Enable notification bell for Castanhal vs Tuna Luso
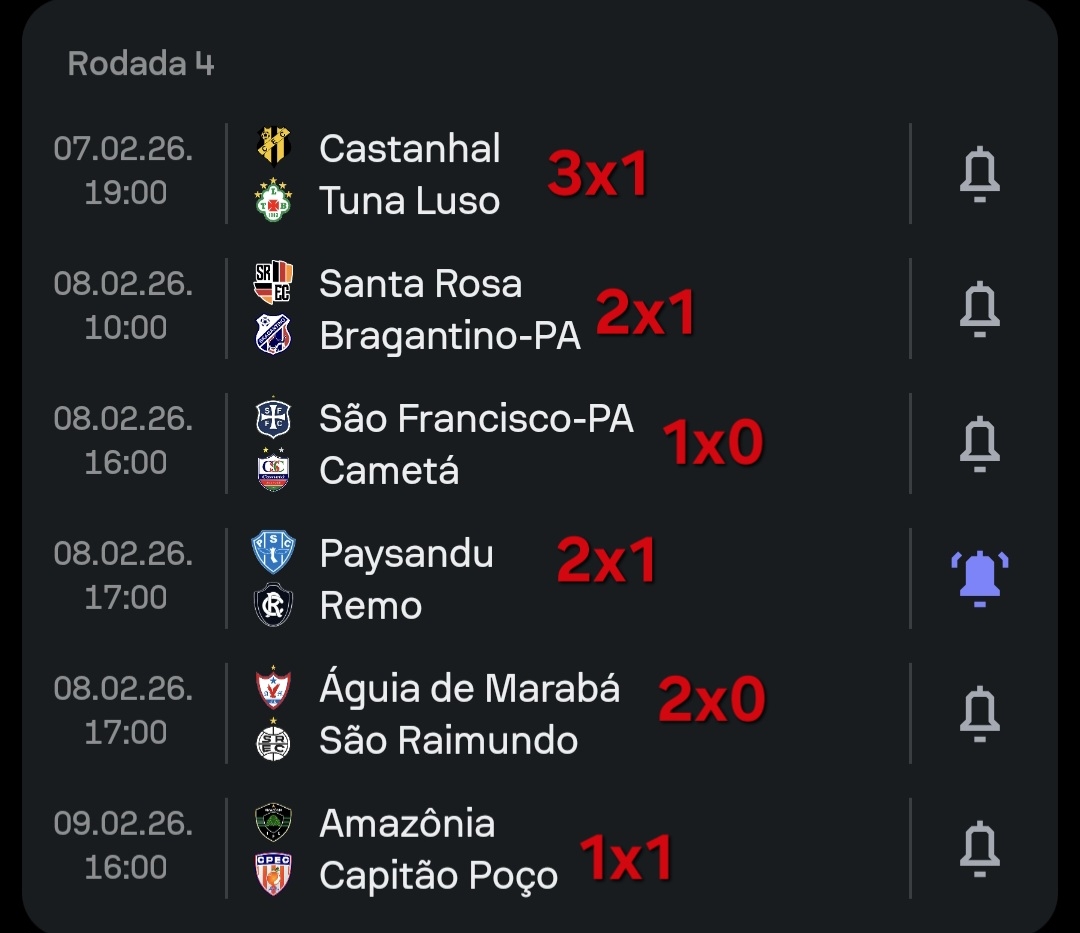This screenshot has height=933, width=1080. point(979,174)
